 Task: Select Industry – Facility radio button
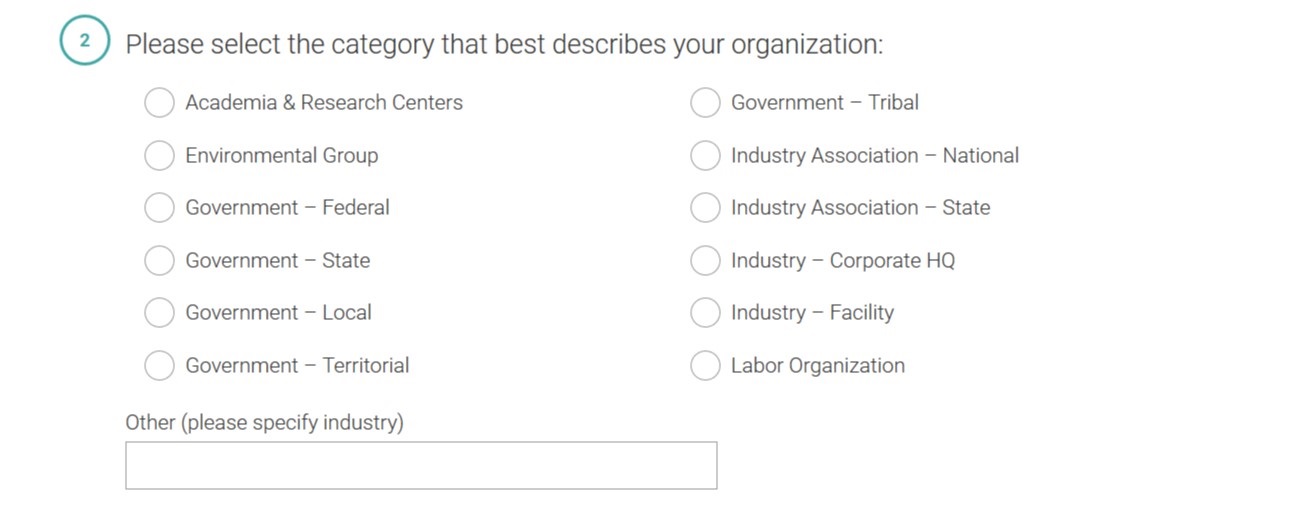pyautogui.click(x=706, y=313)
